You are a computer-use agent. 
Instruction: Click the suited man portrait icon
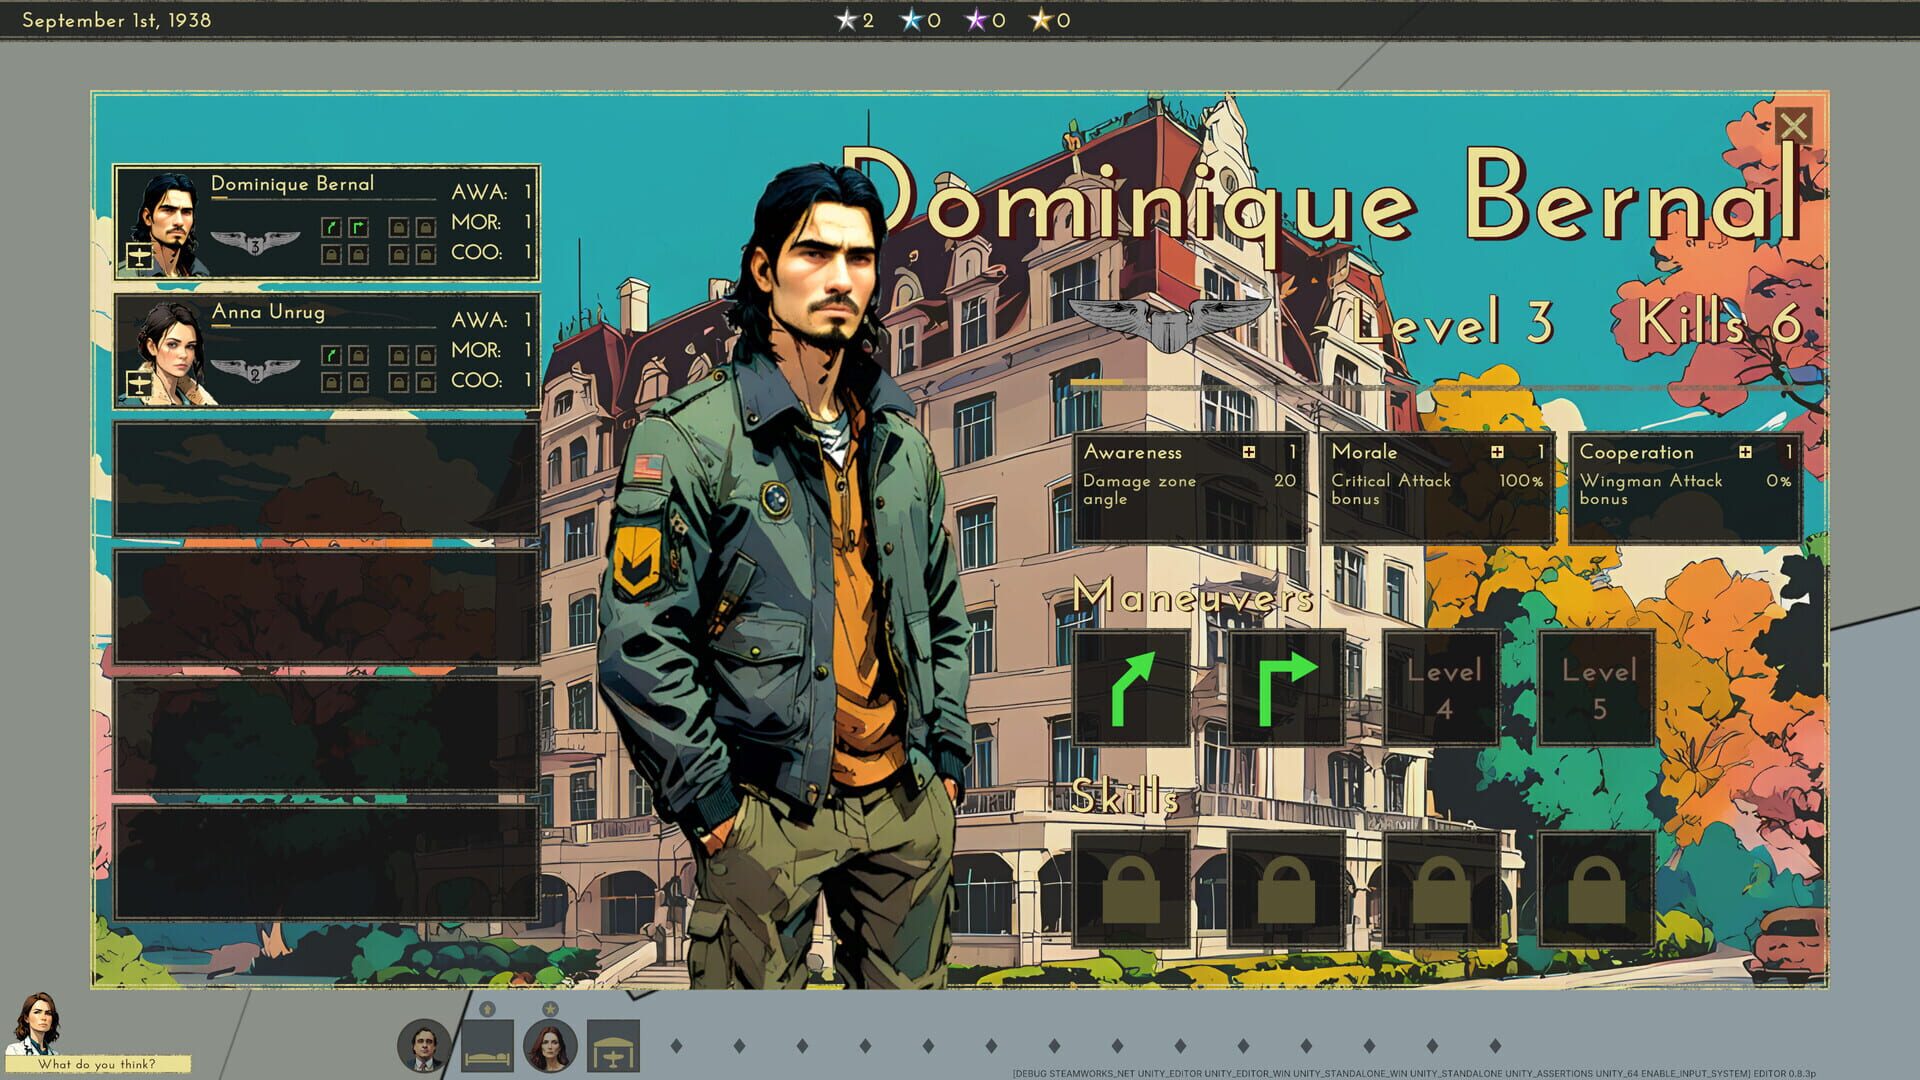point(424,1046)
